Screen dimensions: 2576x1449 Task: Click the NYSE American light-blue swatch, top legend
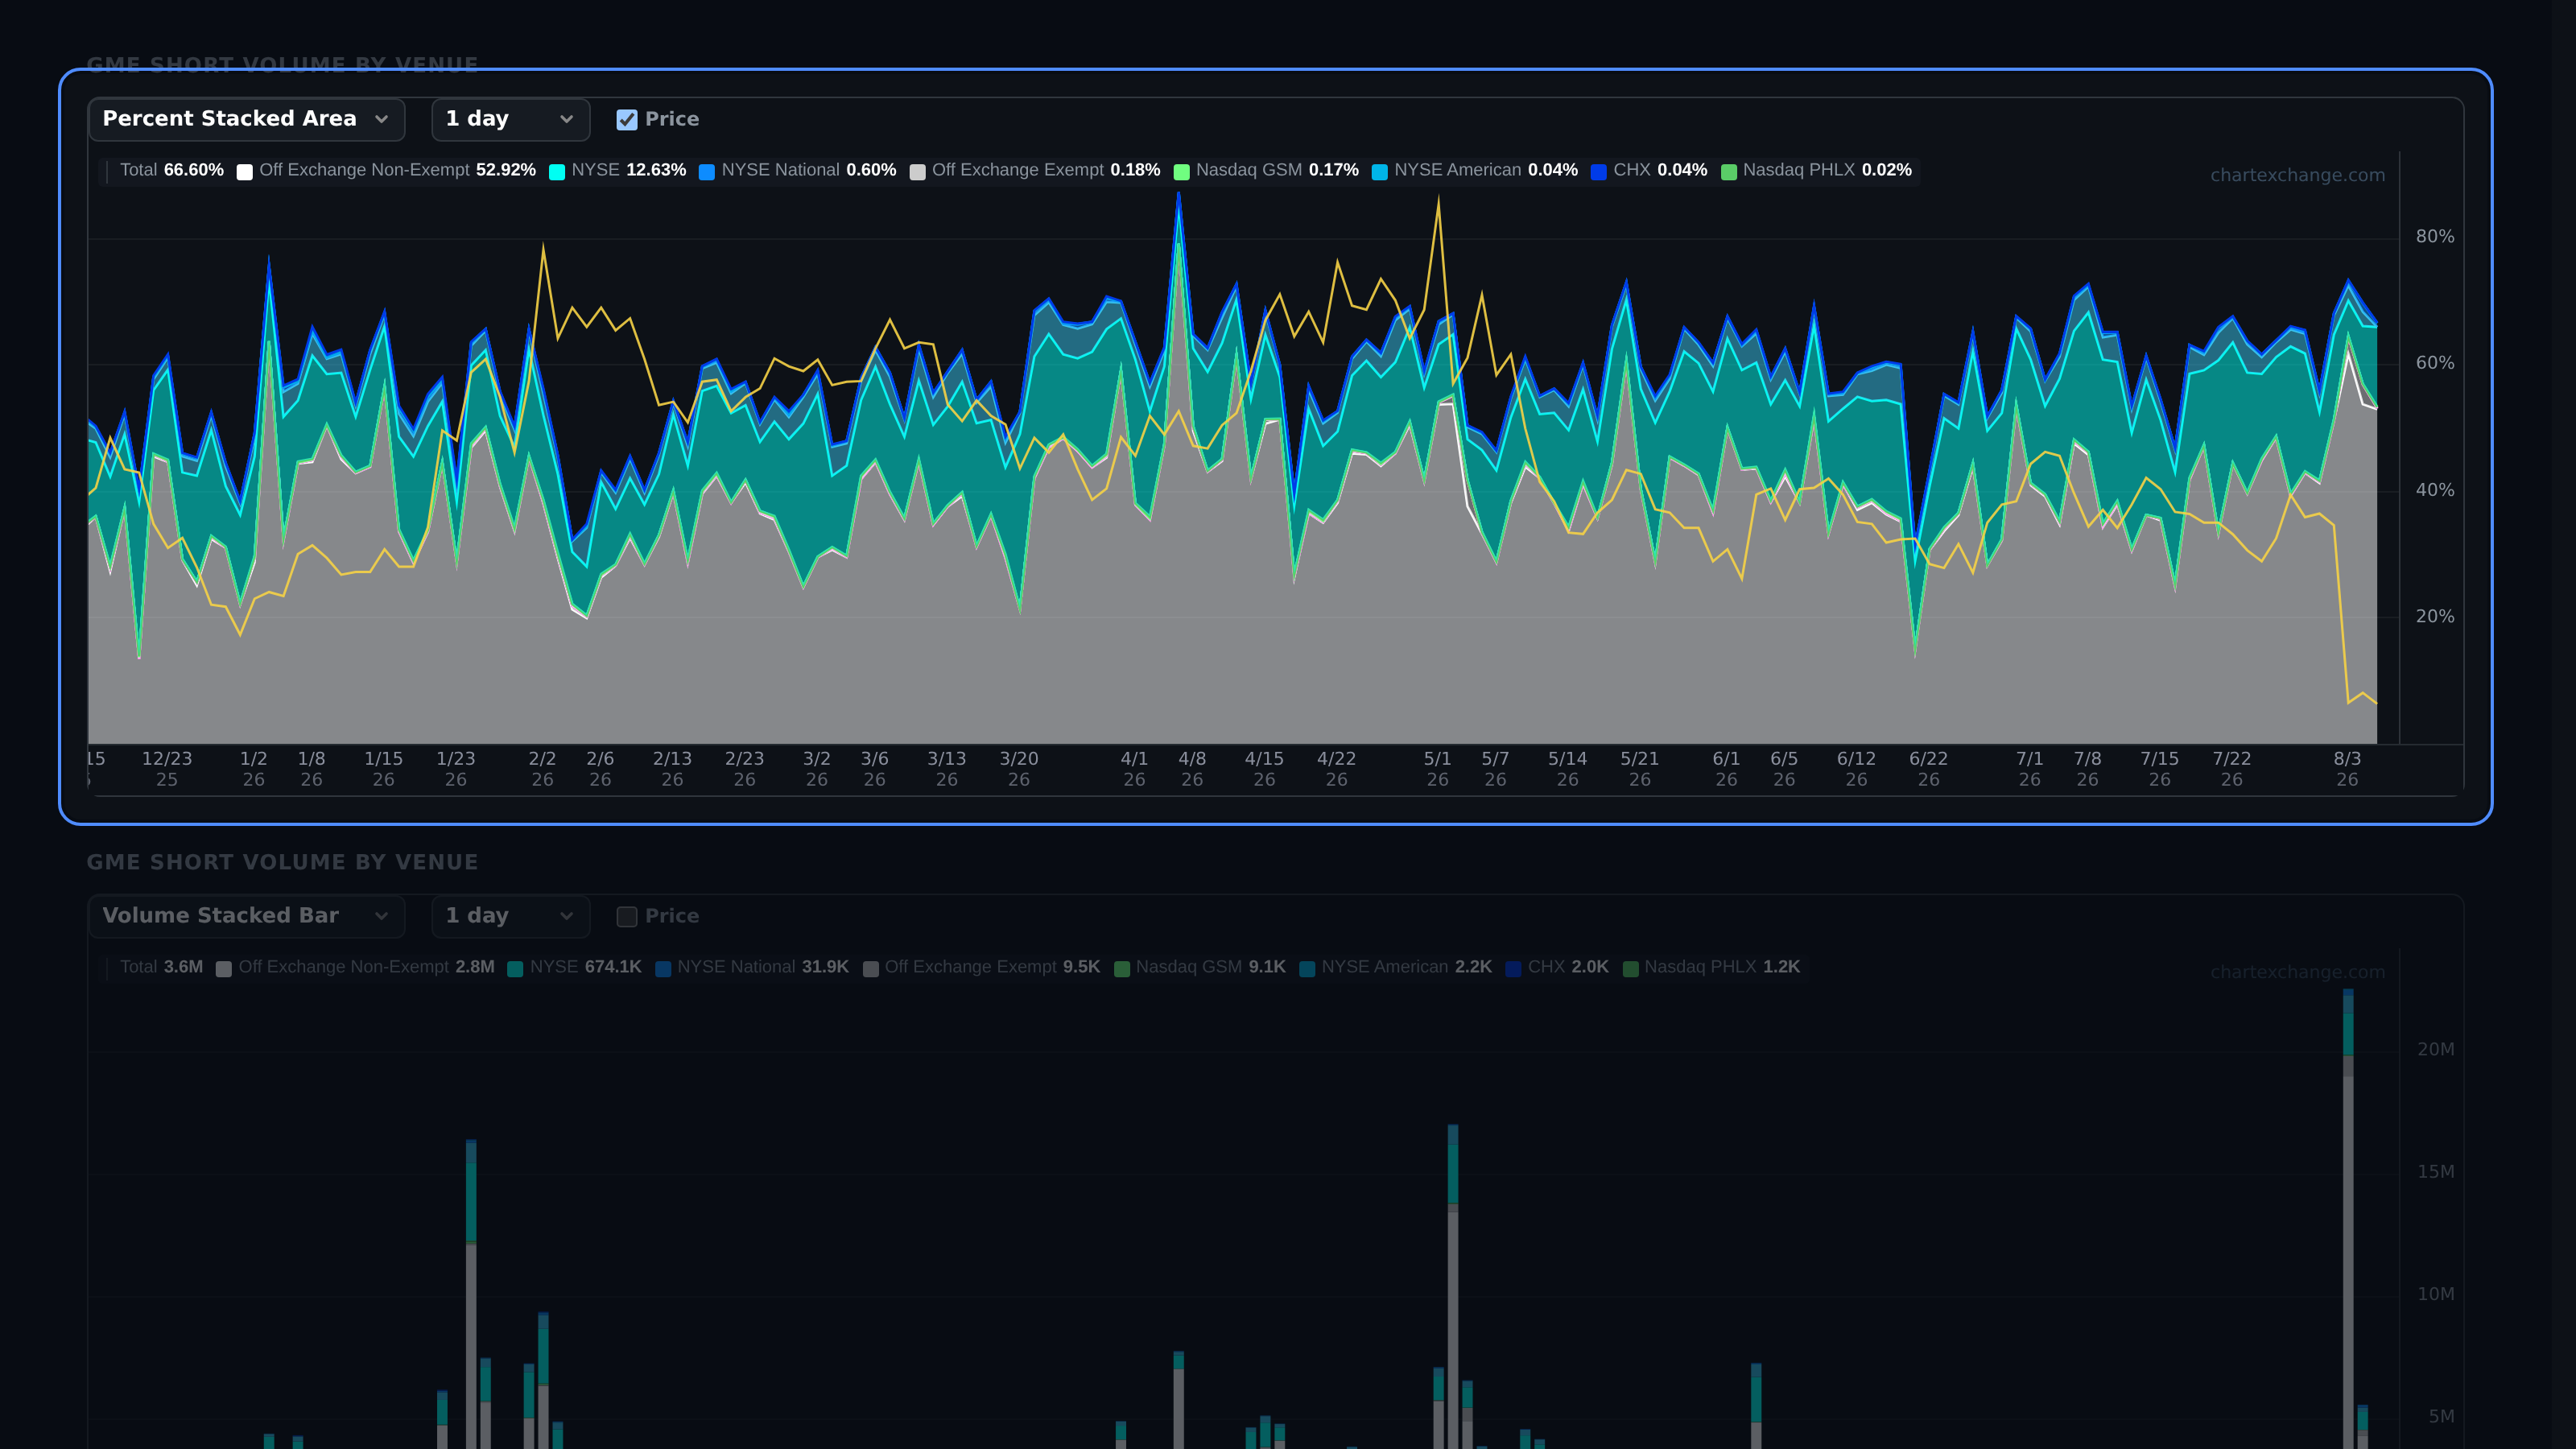(x=1380, y=172)
